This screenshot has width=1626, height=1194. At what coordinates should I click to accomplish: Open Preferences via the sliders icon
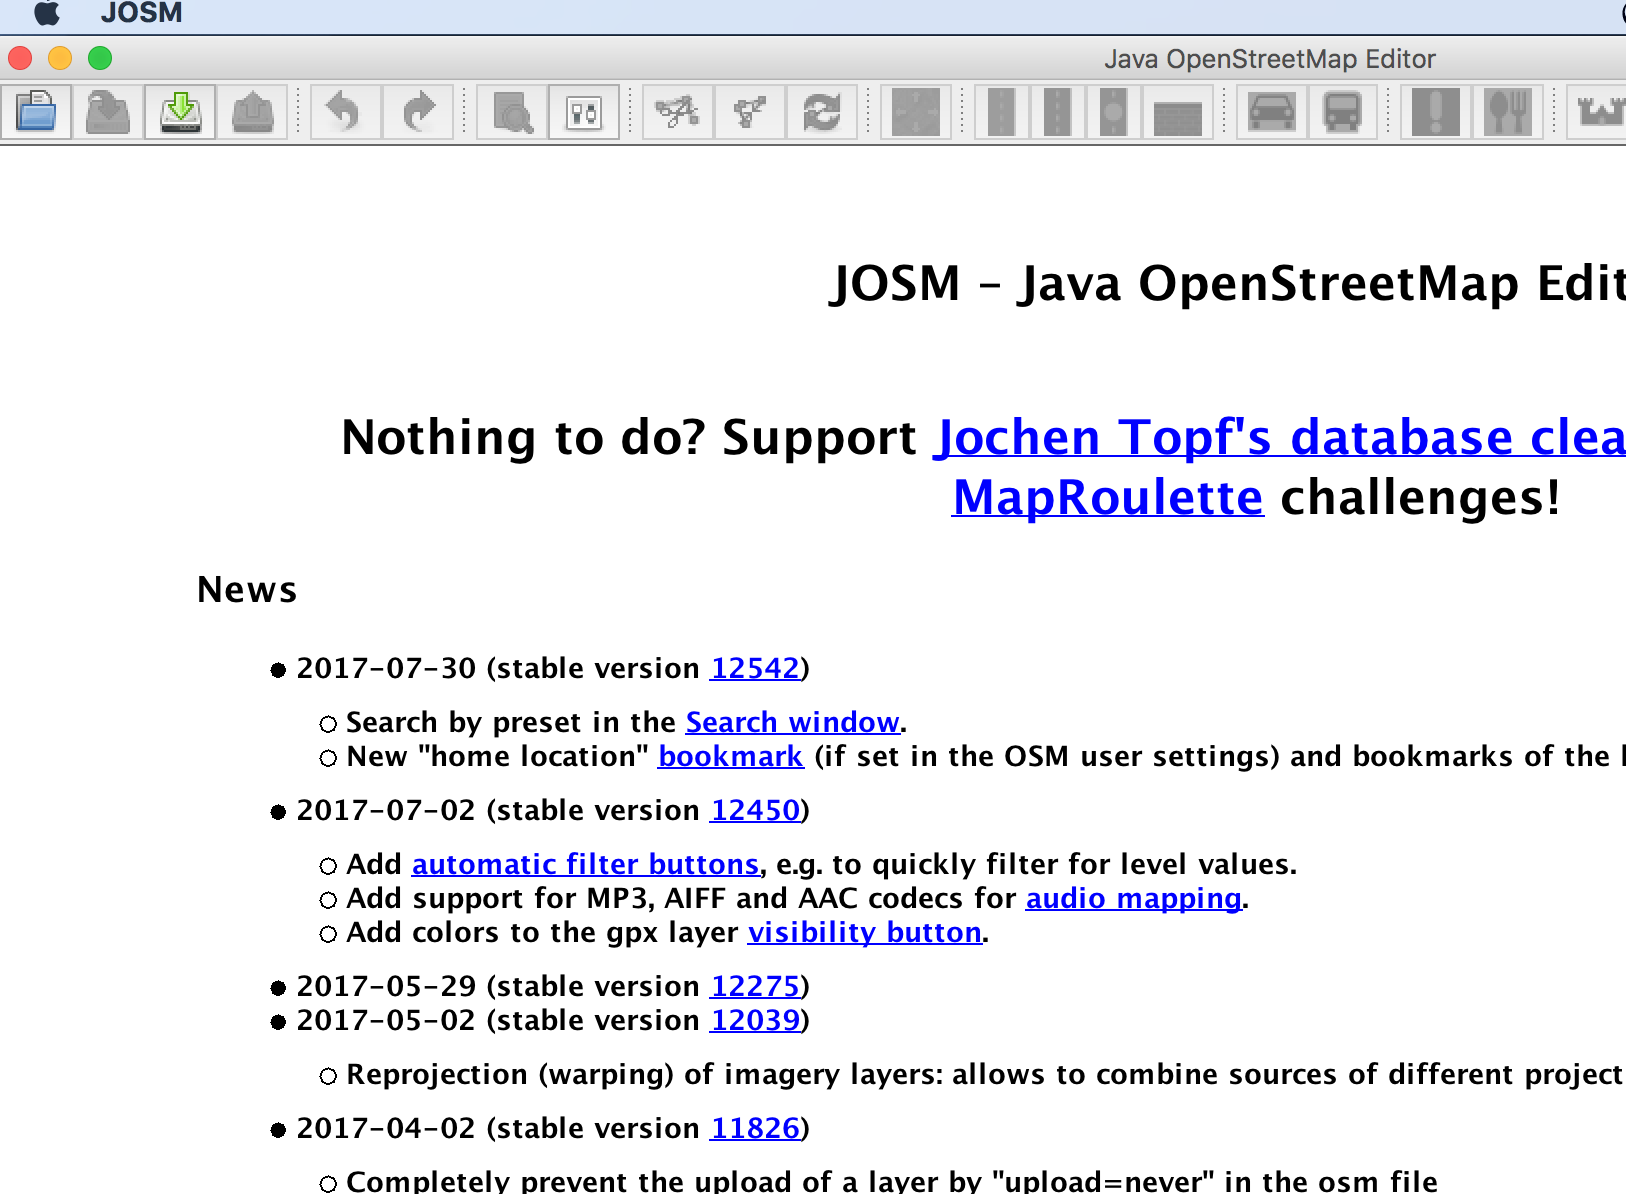click(x=584, y=112)
